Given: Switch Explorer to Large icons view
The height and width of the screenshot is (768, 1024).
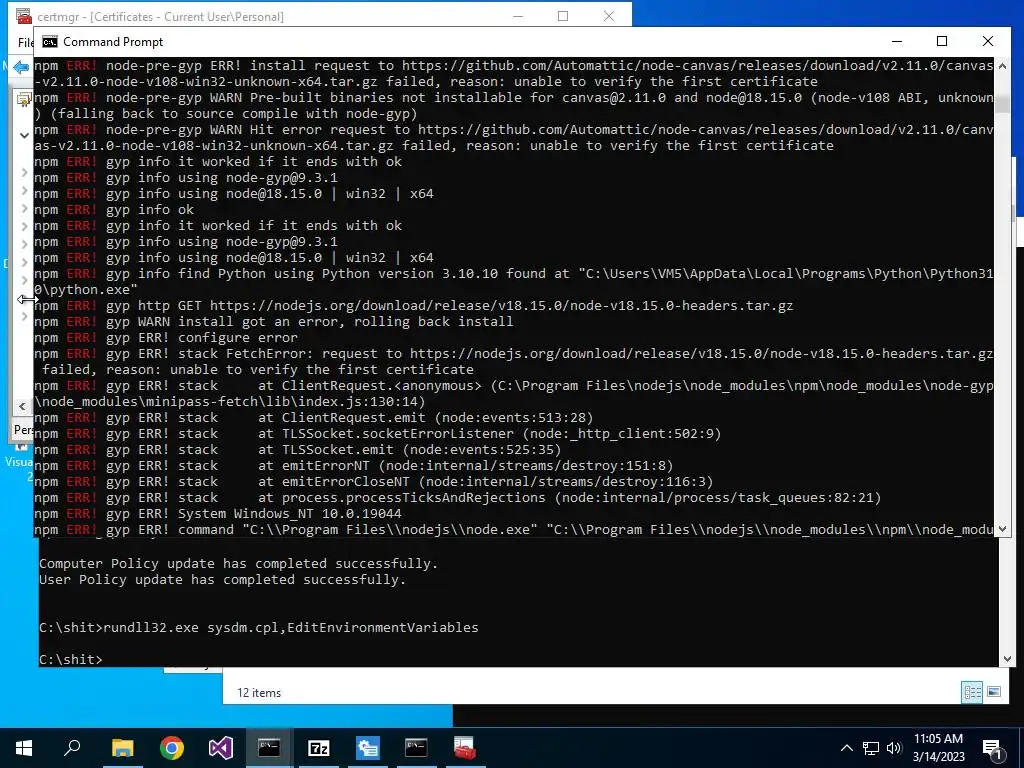Looking at the screenshot, I should pyautogui.click(x=994, y=692).
